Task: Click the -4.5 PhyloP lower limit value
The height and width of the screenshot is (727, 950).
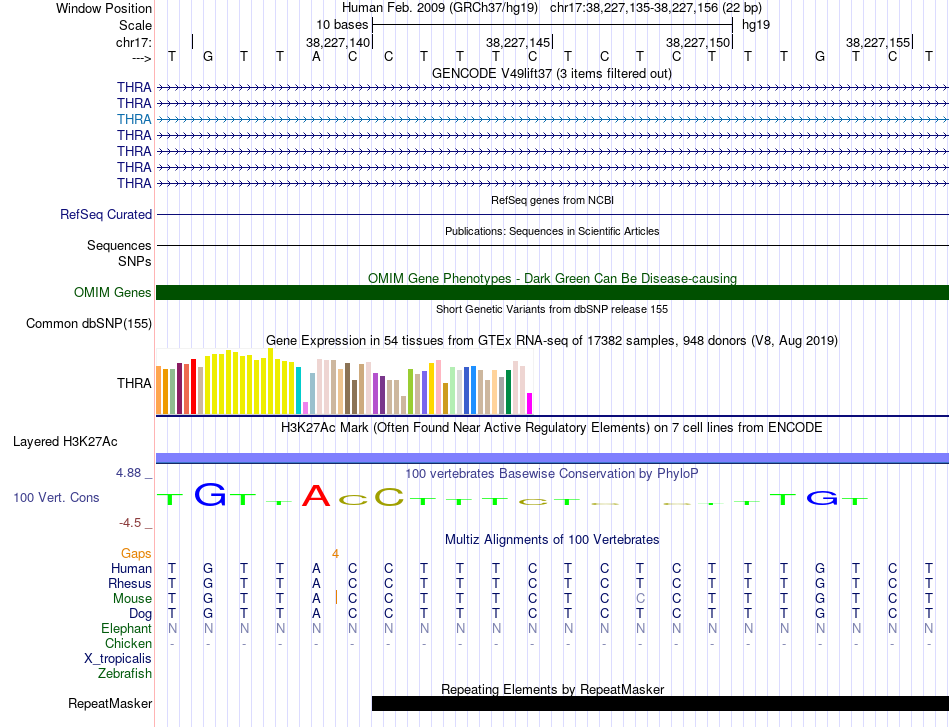Action: pos(130,523)
